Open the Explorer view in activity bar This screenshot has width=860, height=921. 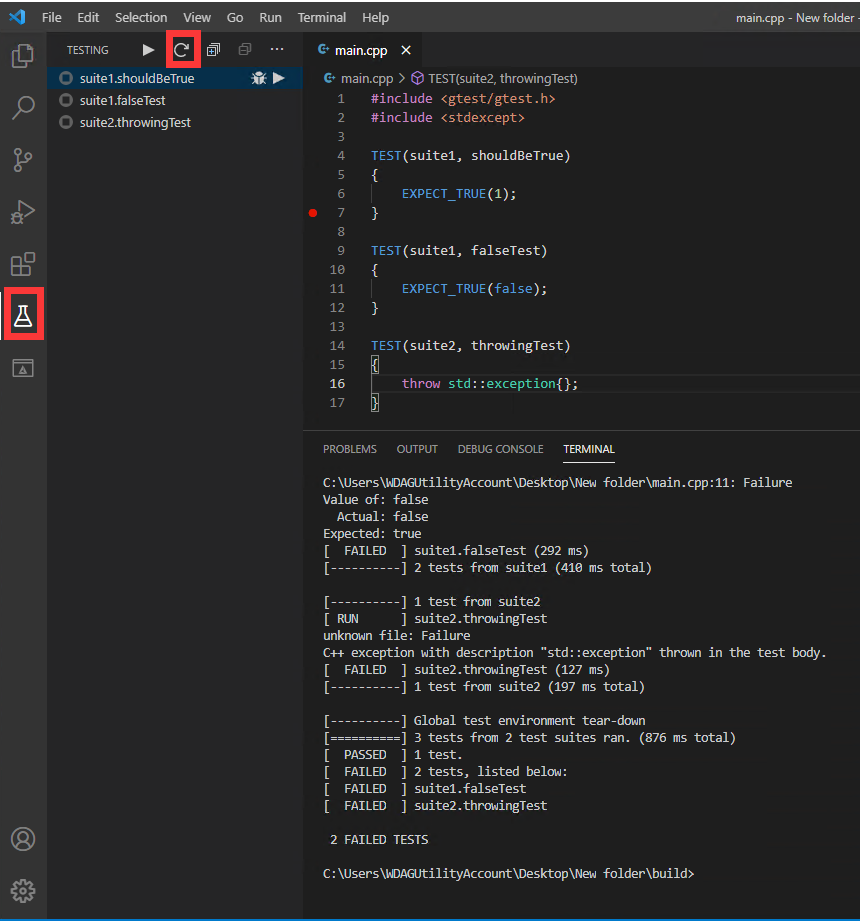23,56
